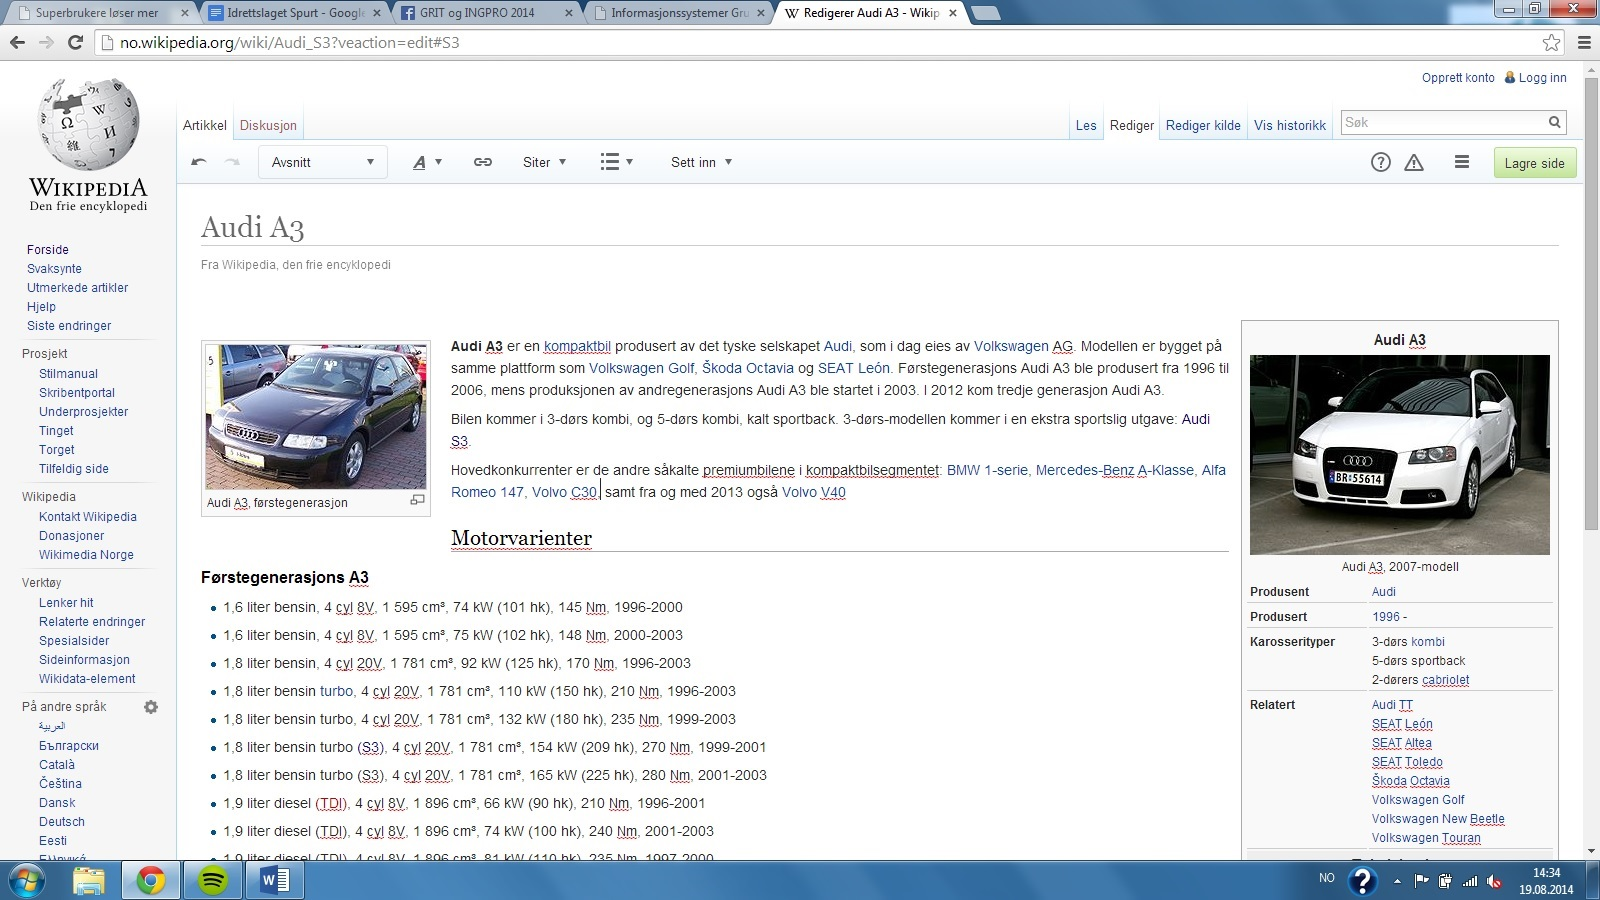Click the search magnifier icon
Image resolution: width=1600 pixels, height=900 pixels.
pos(1555,122)
